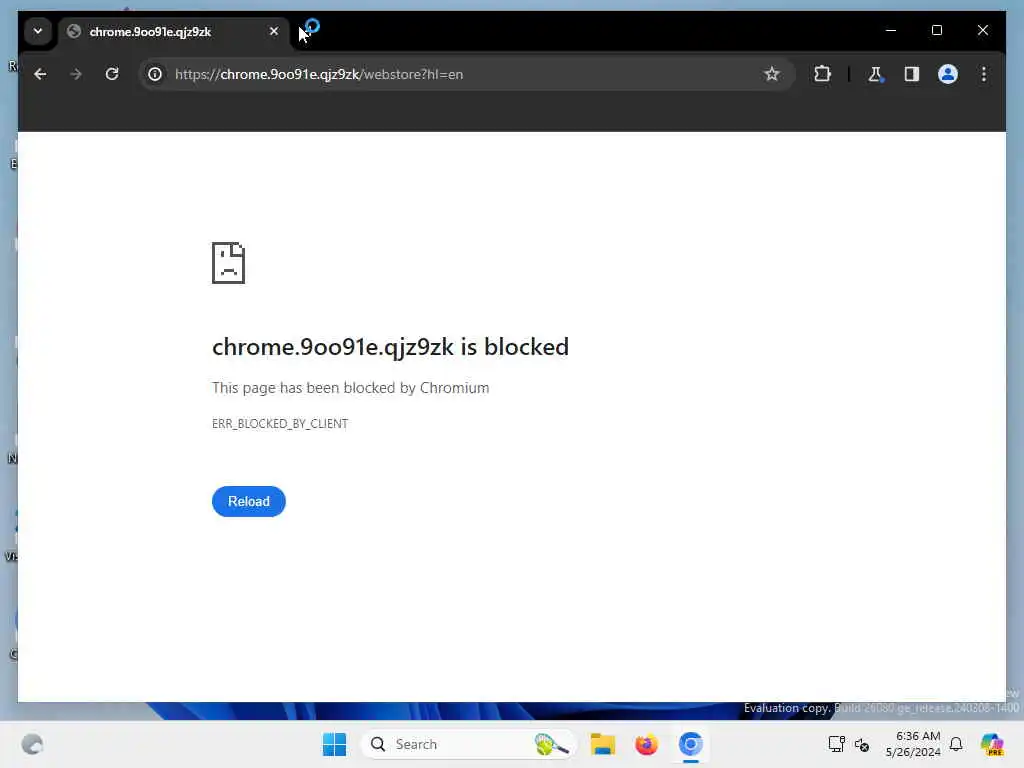This screenshot has width=1024, height=768.
Task: Click the forward navigation arrow
Action: pos(76,74)
